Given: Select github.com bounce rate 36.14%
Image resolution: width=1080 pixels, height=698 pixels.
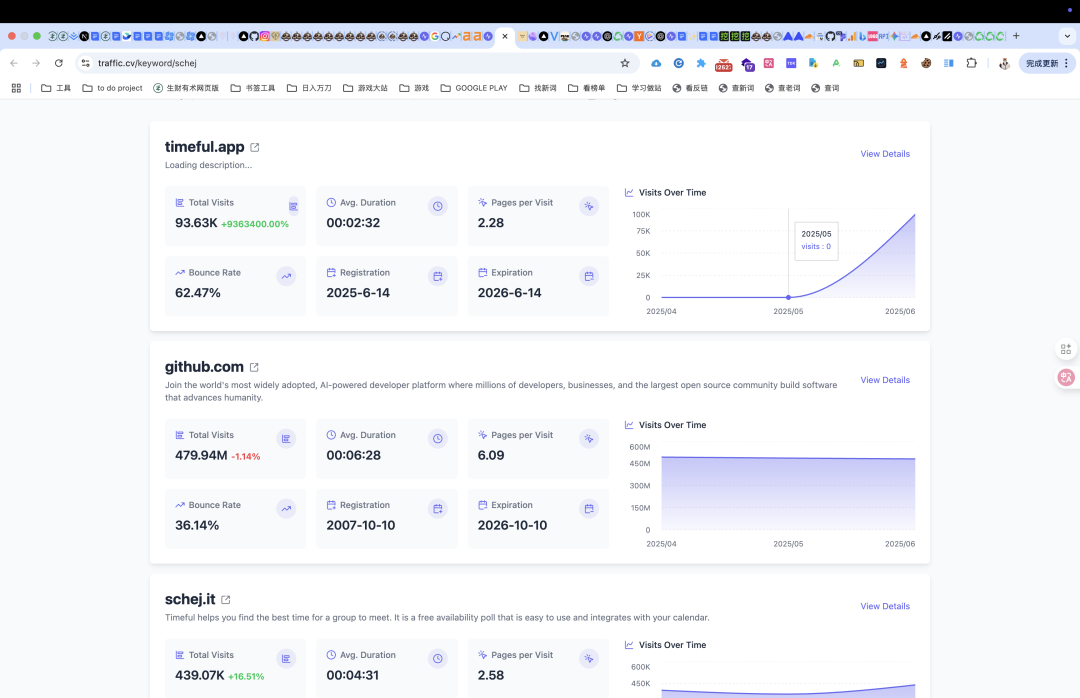Looking at the screenshot, I should coord(197,525).
